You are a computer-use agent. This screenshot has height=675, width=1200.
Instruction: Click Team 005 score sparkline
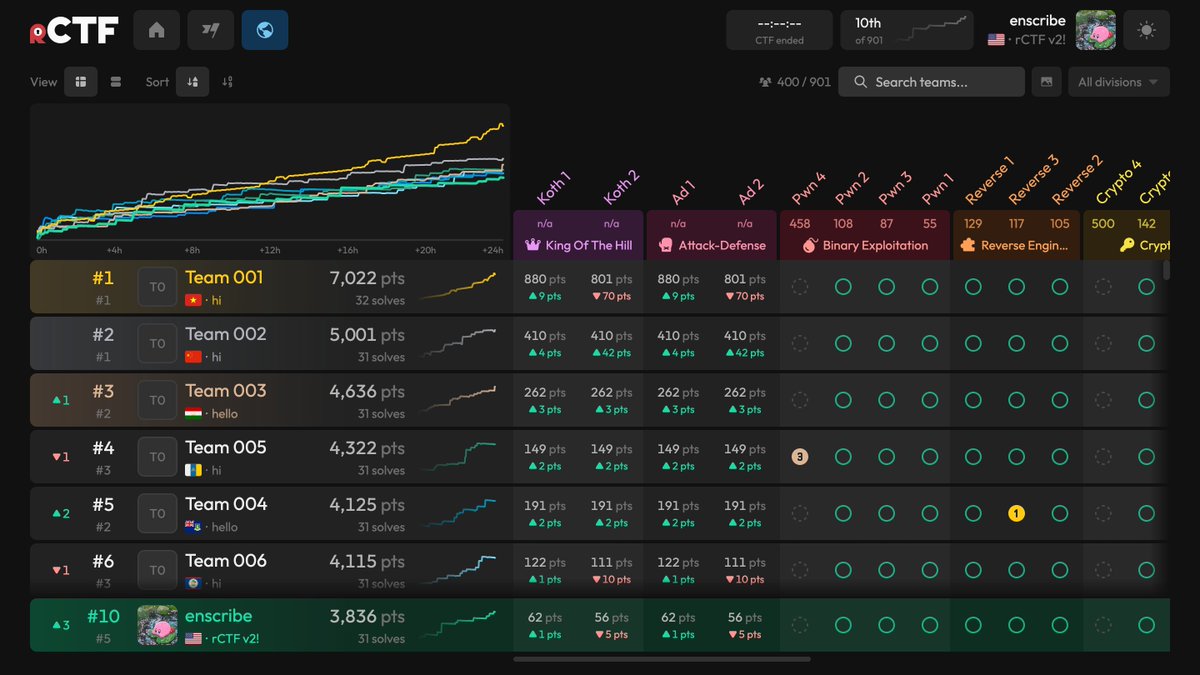(x=458, y=456)
